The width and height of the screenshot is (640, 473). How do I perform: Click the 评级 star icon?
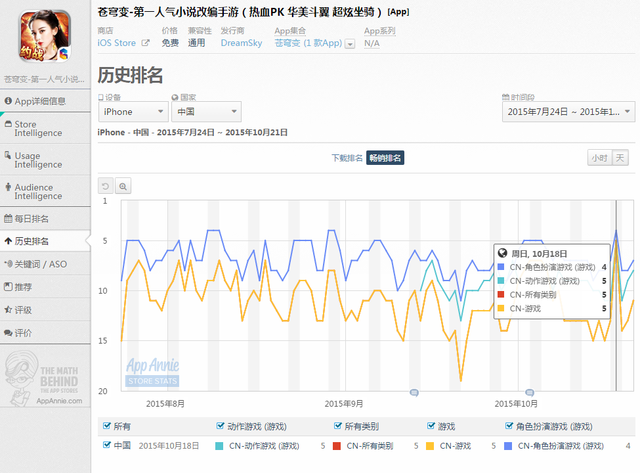tap(8, 310)
